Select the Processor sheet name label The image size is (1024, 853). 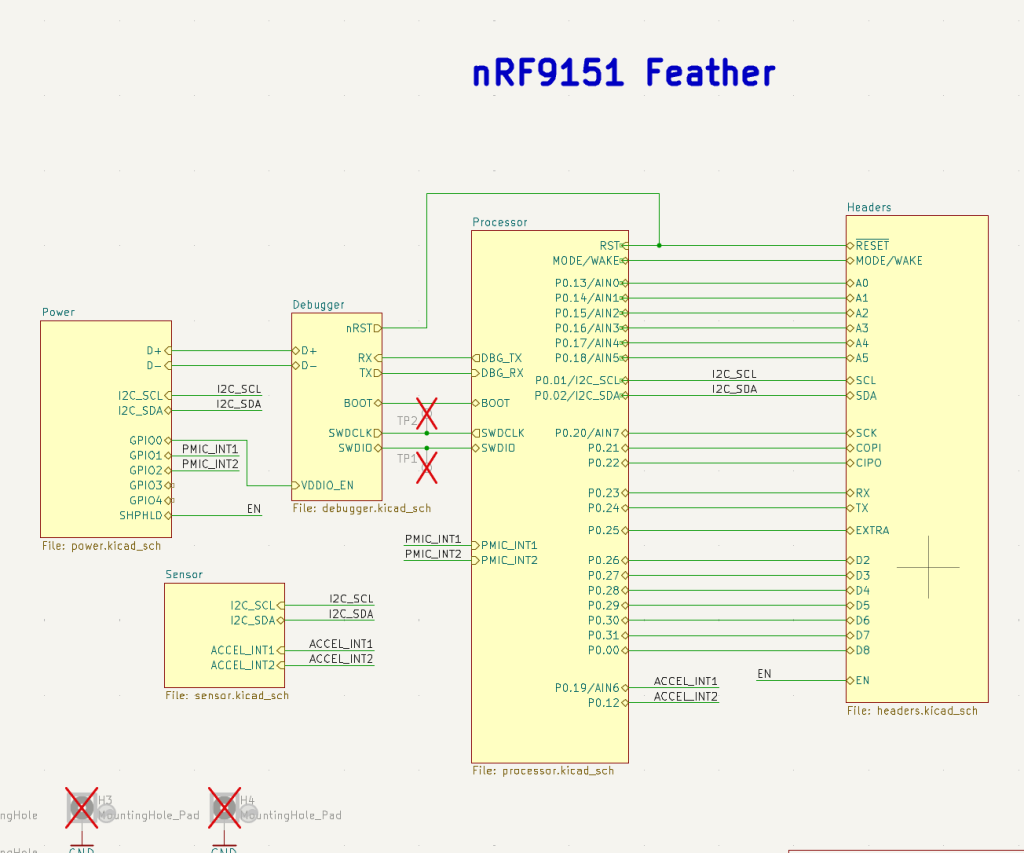coord(500,222)
